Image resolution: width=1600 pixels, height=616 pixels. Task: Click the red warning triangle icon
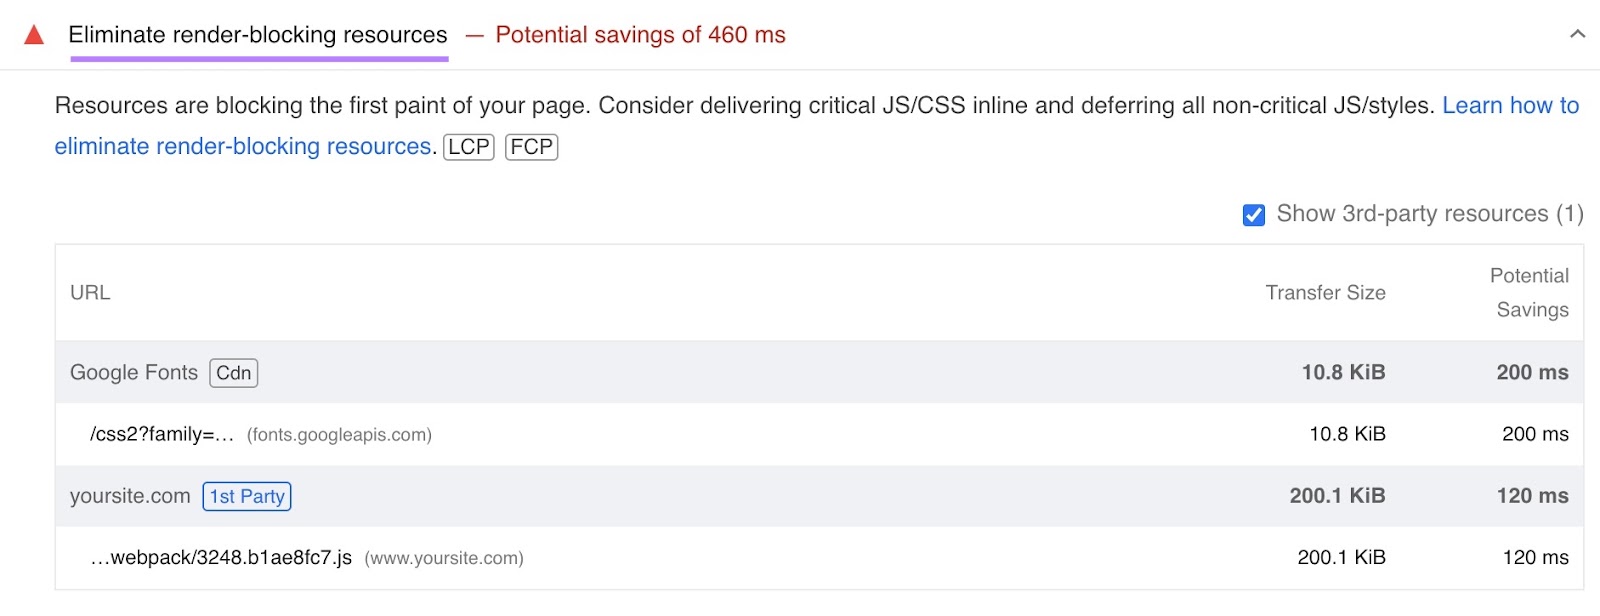35,35
